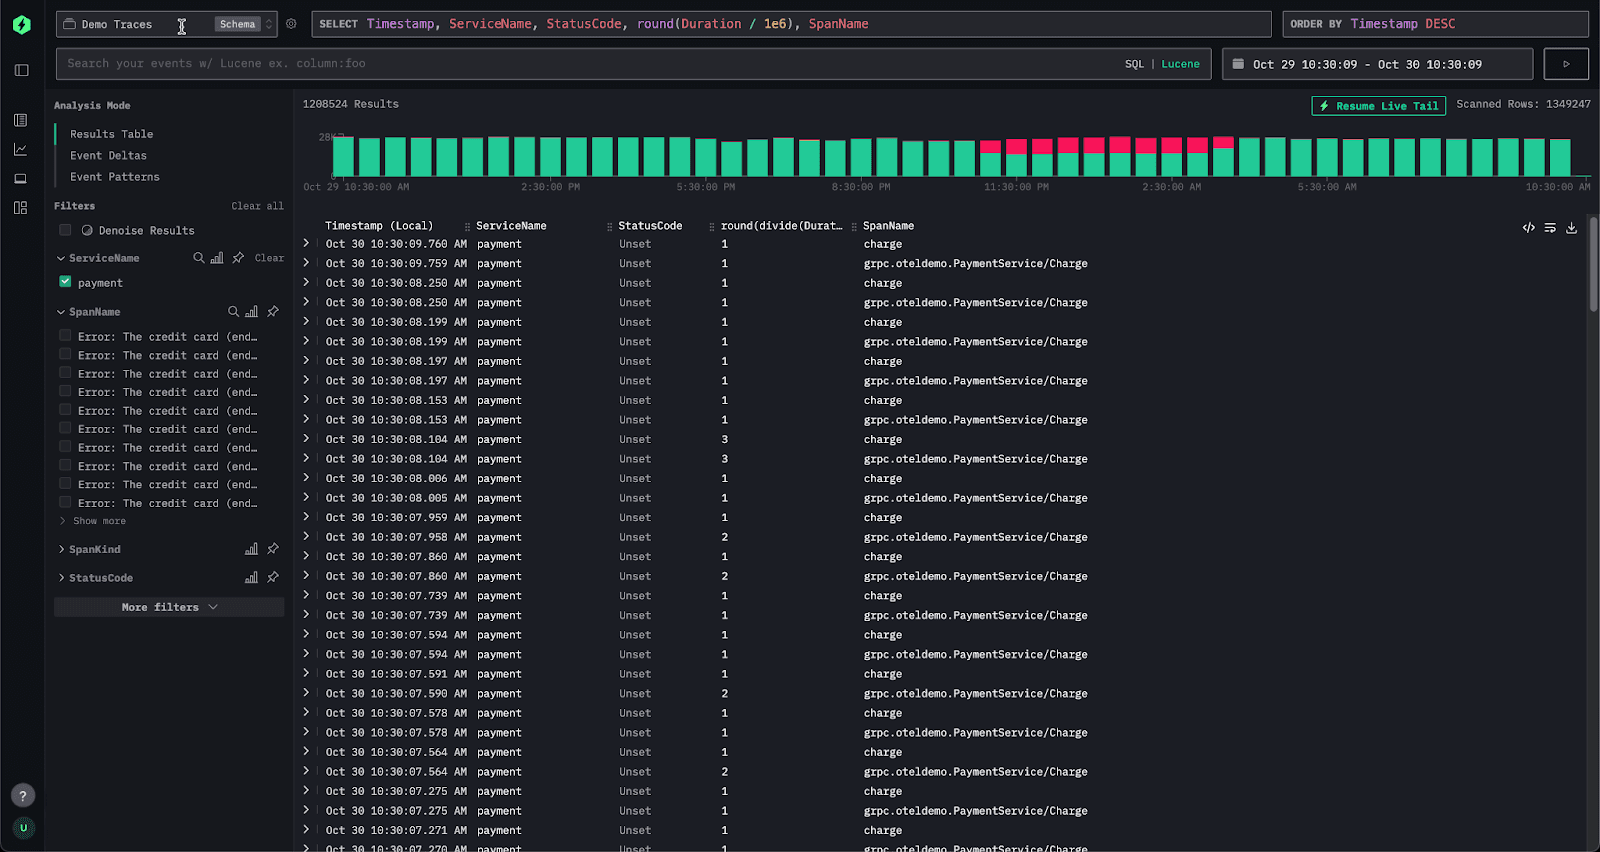Select Event Patterns analysis mode
This screenshot has width=1600, height=852.
click(114, 177)
